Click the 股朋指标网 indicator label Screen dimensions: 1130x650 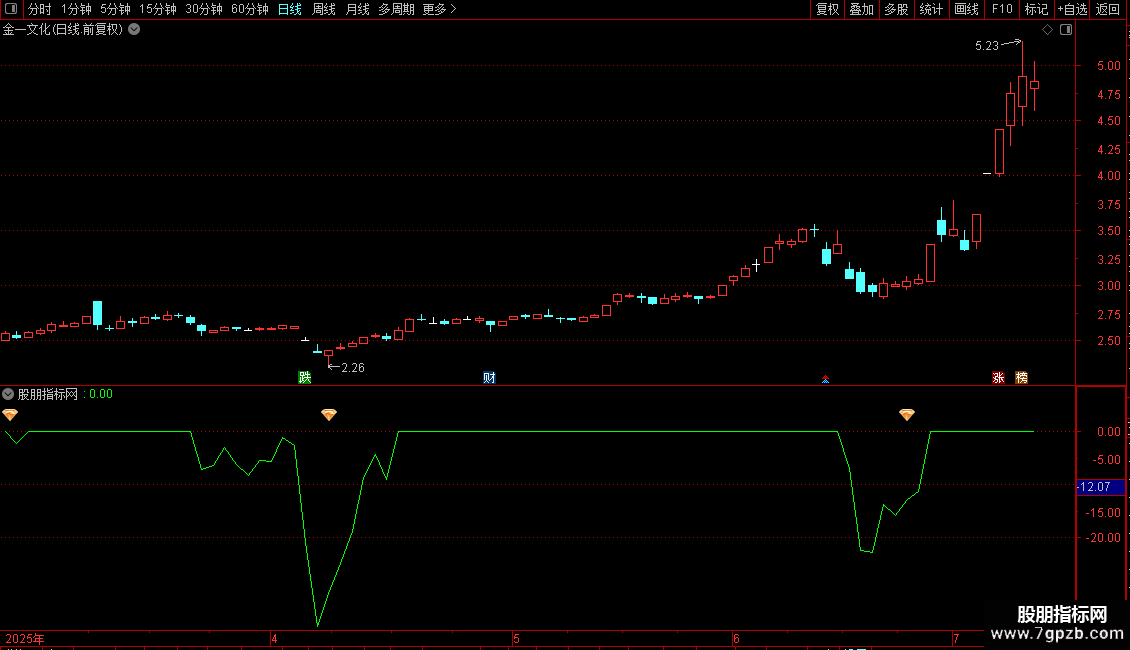point(48,394)
